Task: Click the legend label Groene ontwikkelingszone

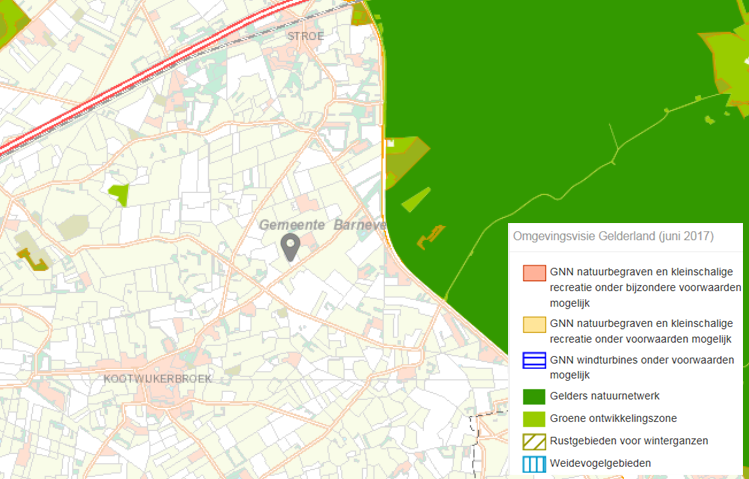Action: [x=613, y=418]
